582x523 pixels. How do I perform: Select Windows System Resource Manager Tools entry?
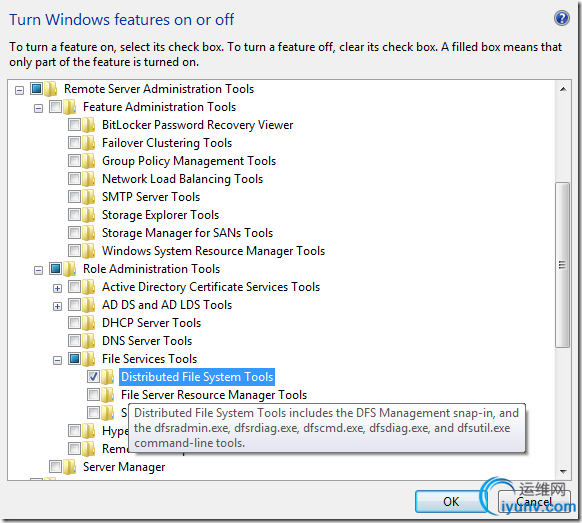(213, 251)
